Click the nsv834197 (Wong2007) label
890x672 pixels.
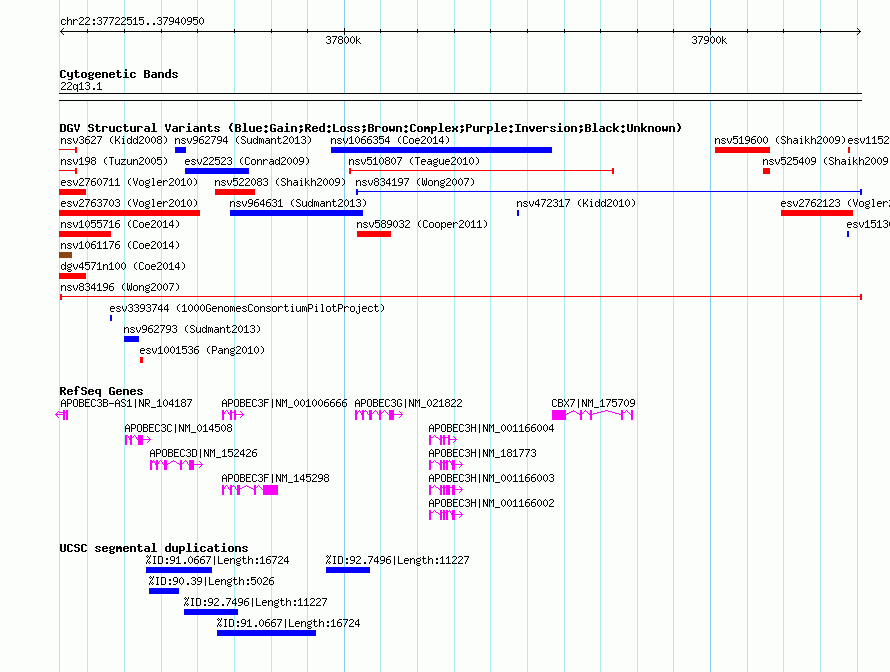tap(415, 182)
